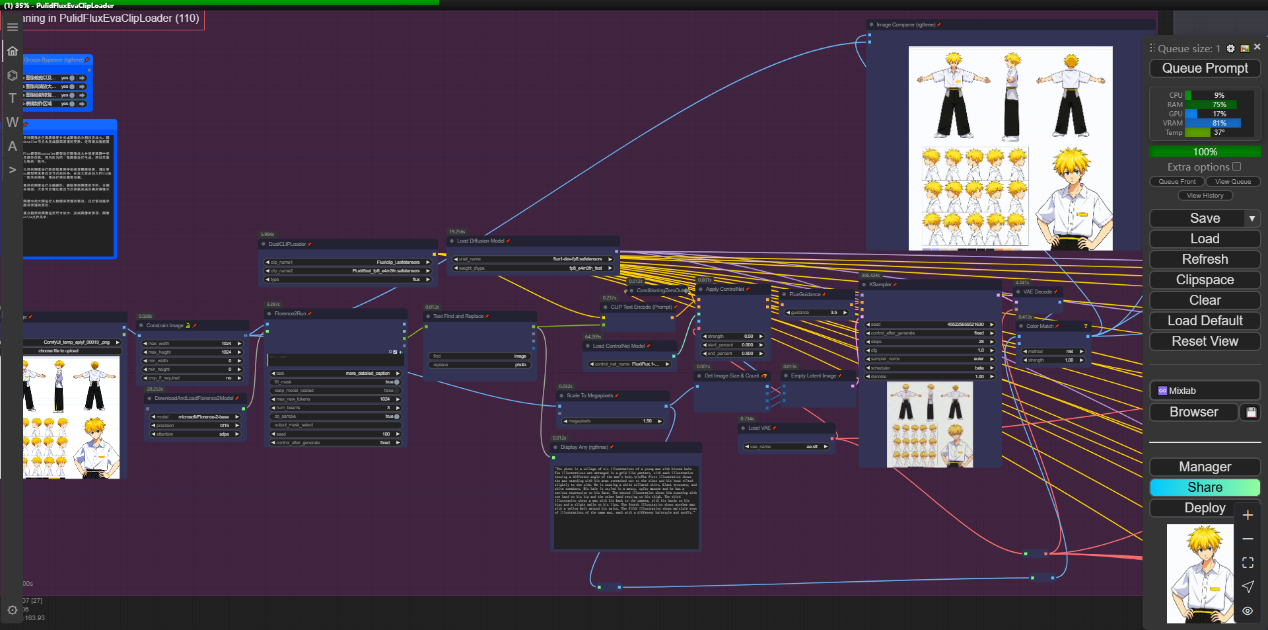Click the save icon next to Browser
The width and height of the screenshot is (1268, 630).
[1250, 412]
